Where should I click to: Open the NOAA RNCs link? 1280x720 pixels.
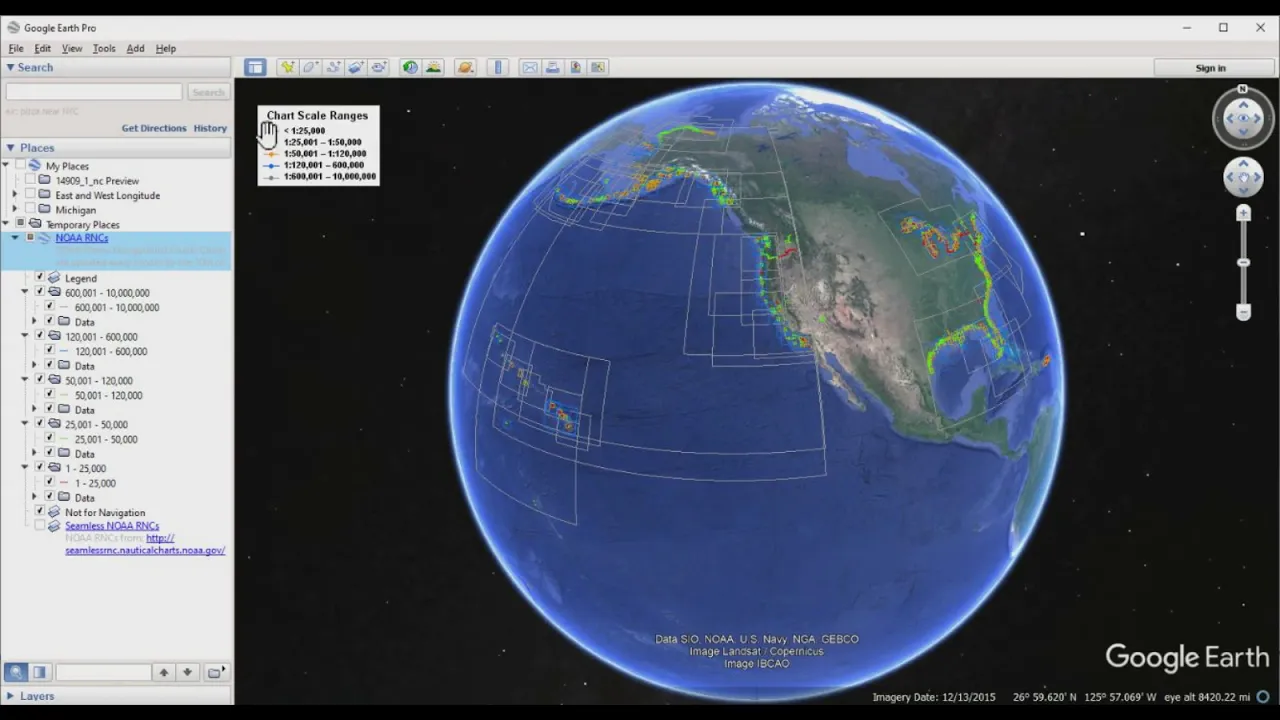[x=82, y=238]
